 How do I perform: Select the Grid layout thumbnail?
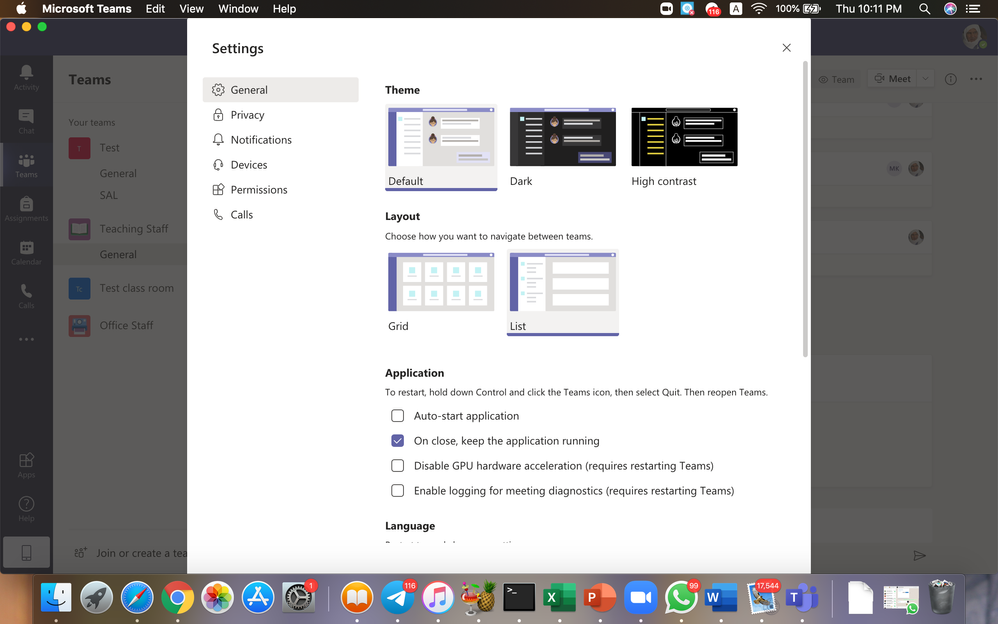[441, 281]
